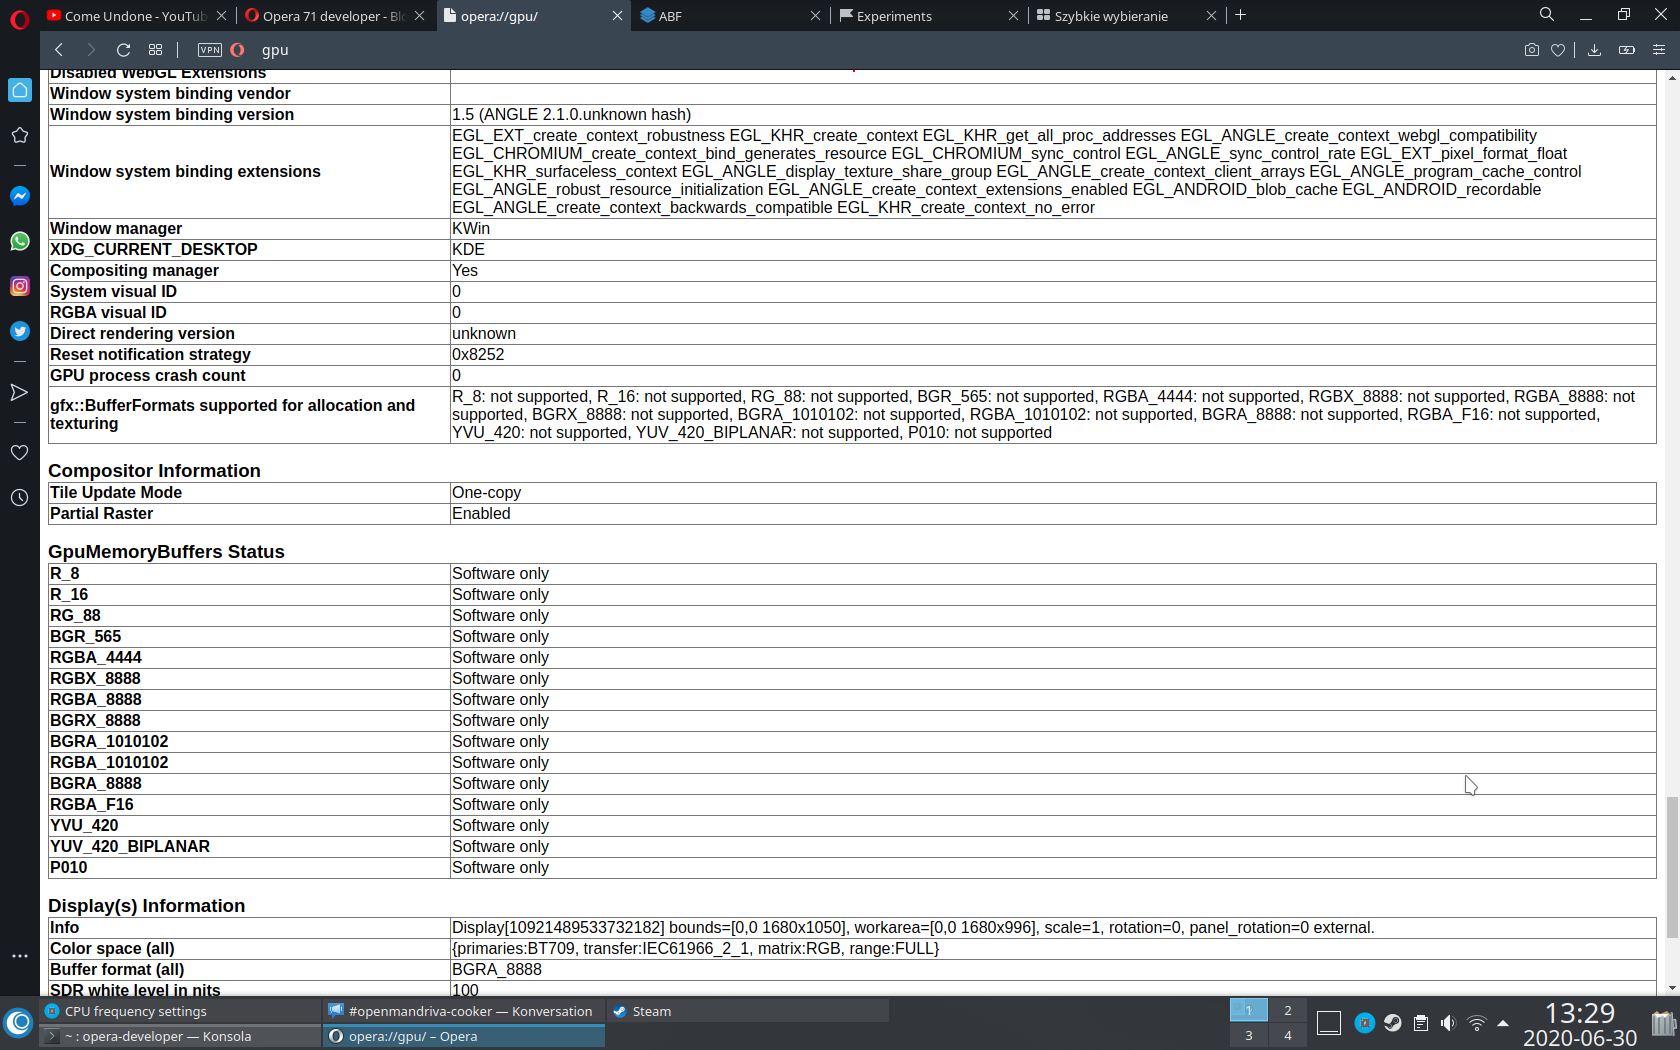Click the clock showing 13:29
This screenshot has height=1050, width=1680.
pyautogui.click(x=1580, y=1014)
